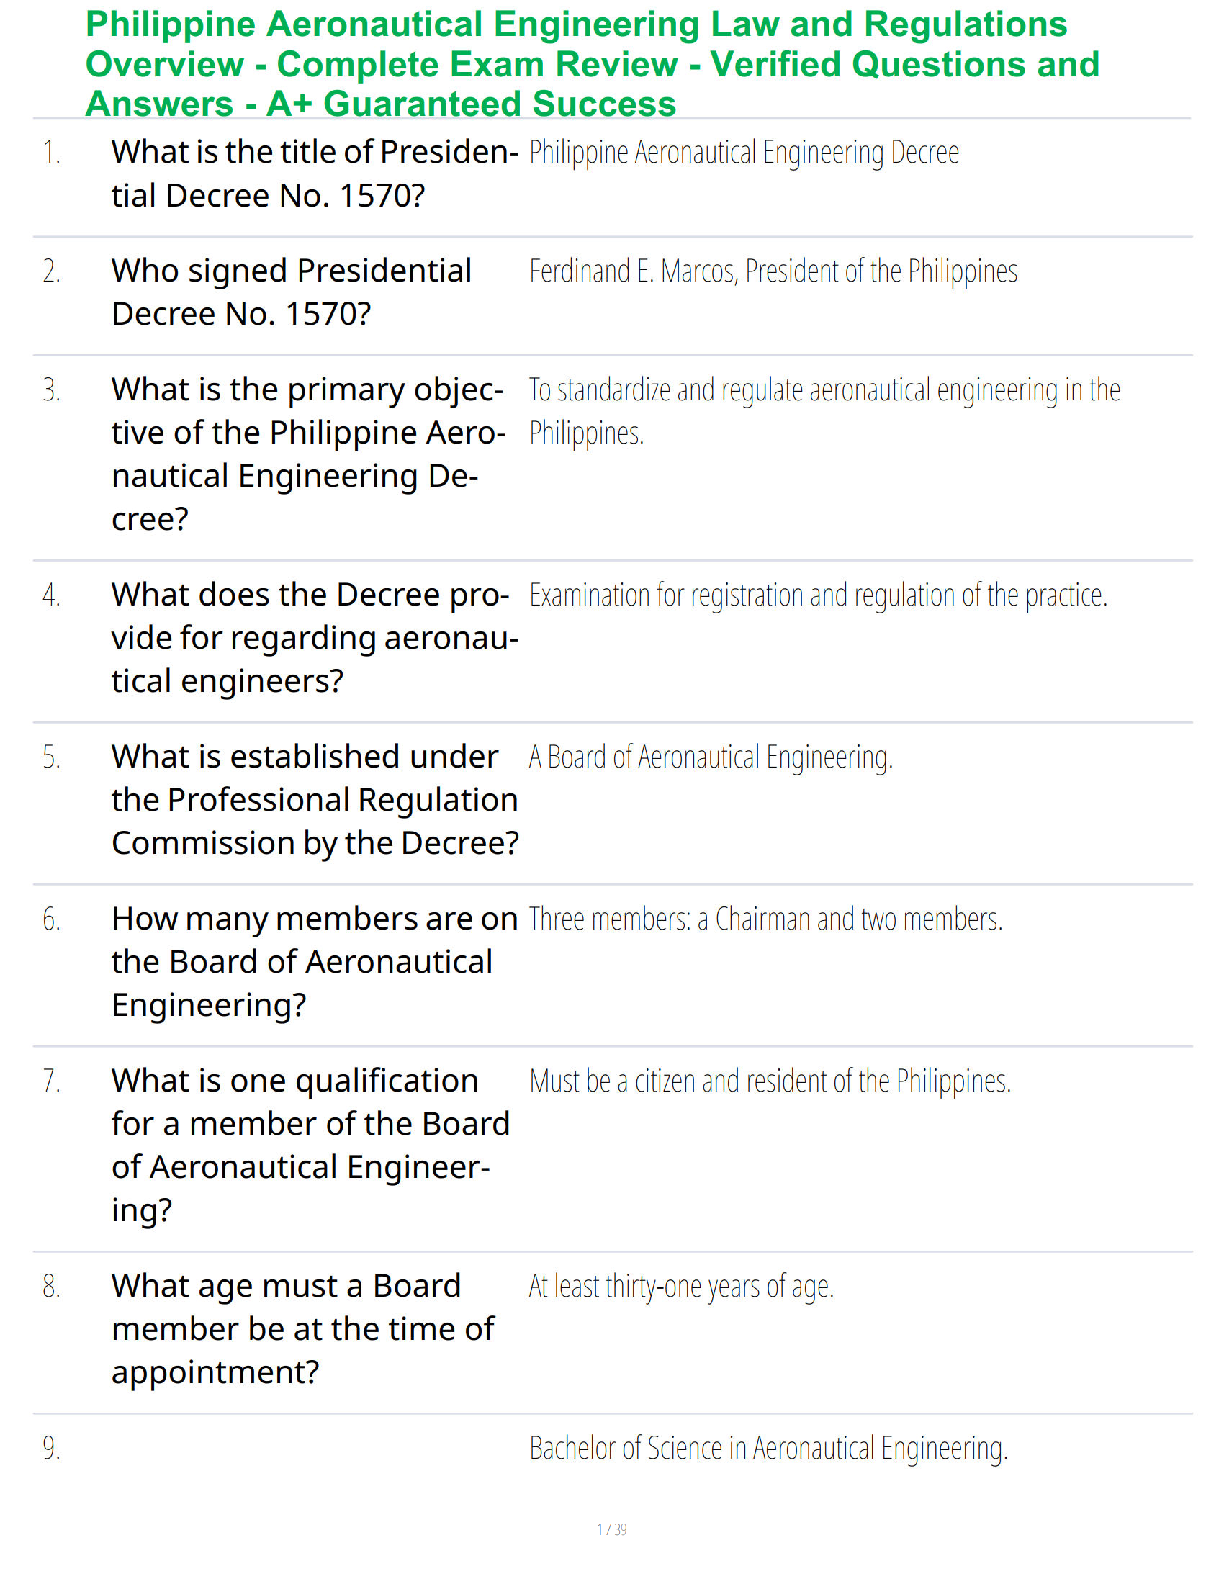
Task: Click the item number 9 label
Action: (51, 1448)
